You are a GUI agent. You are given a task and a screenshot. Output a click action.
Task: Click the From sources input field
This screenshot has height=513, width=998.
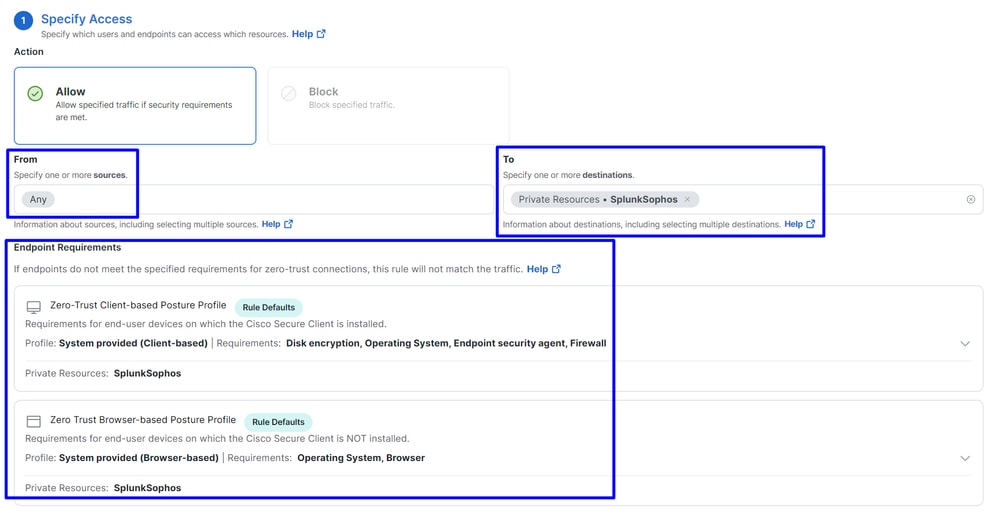pyautogui.click(x=254, y=199)
